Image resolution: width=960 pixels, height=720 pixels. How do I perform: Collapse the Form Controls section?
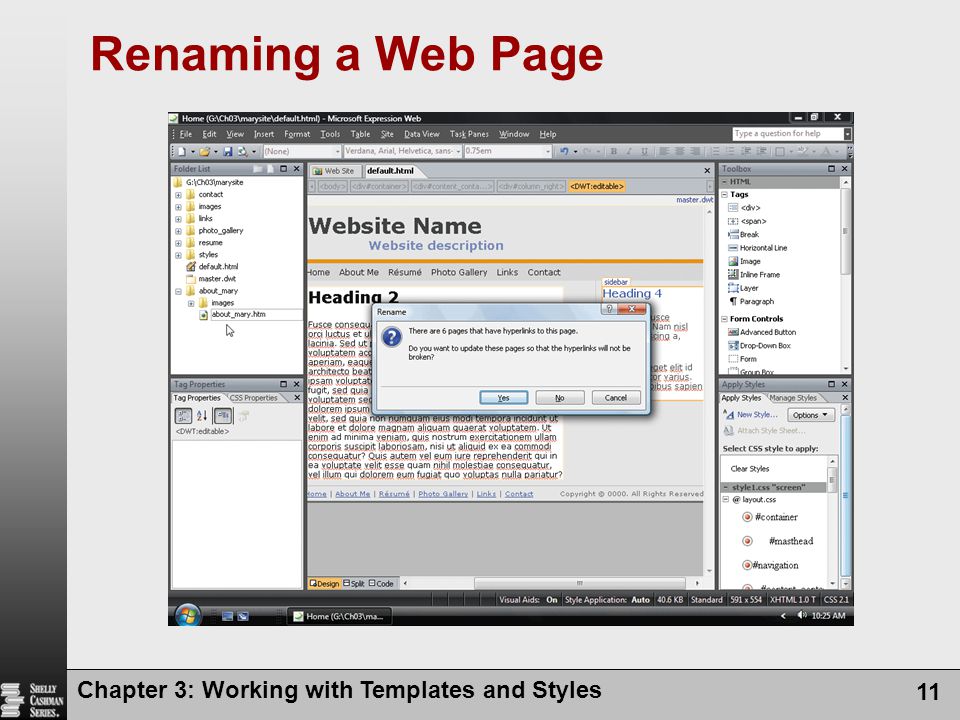(724, 319)
